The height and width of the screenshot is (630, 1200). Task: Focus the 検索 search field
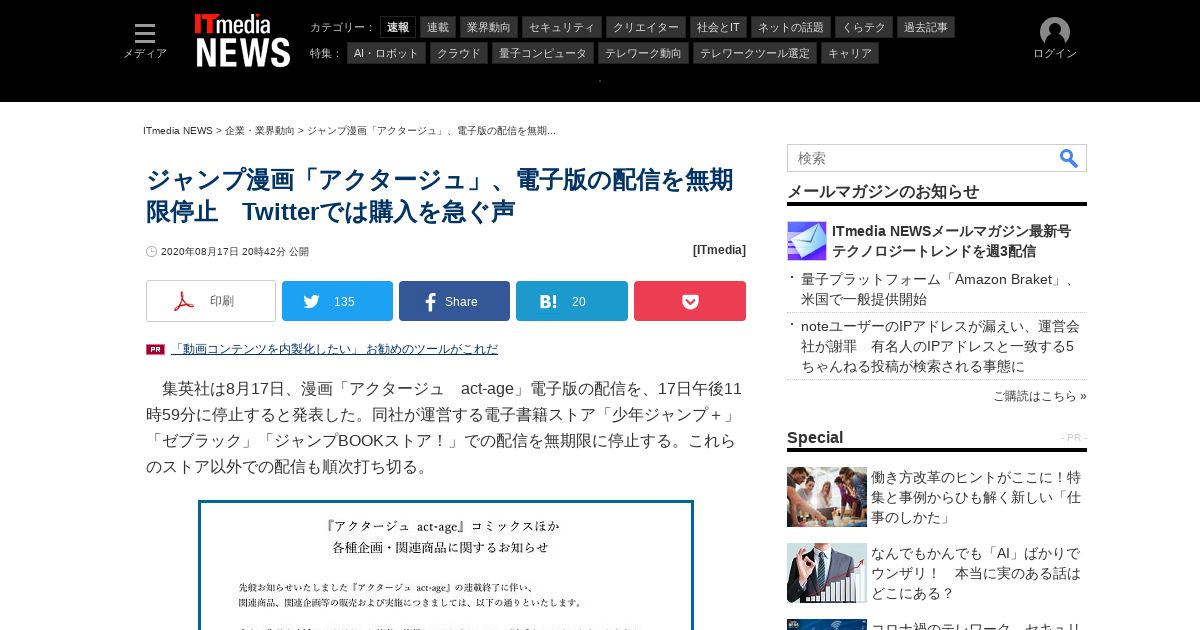coord(922,158)
